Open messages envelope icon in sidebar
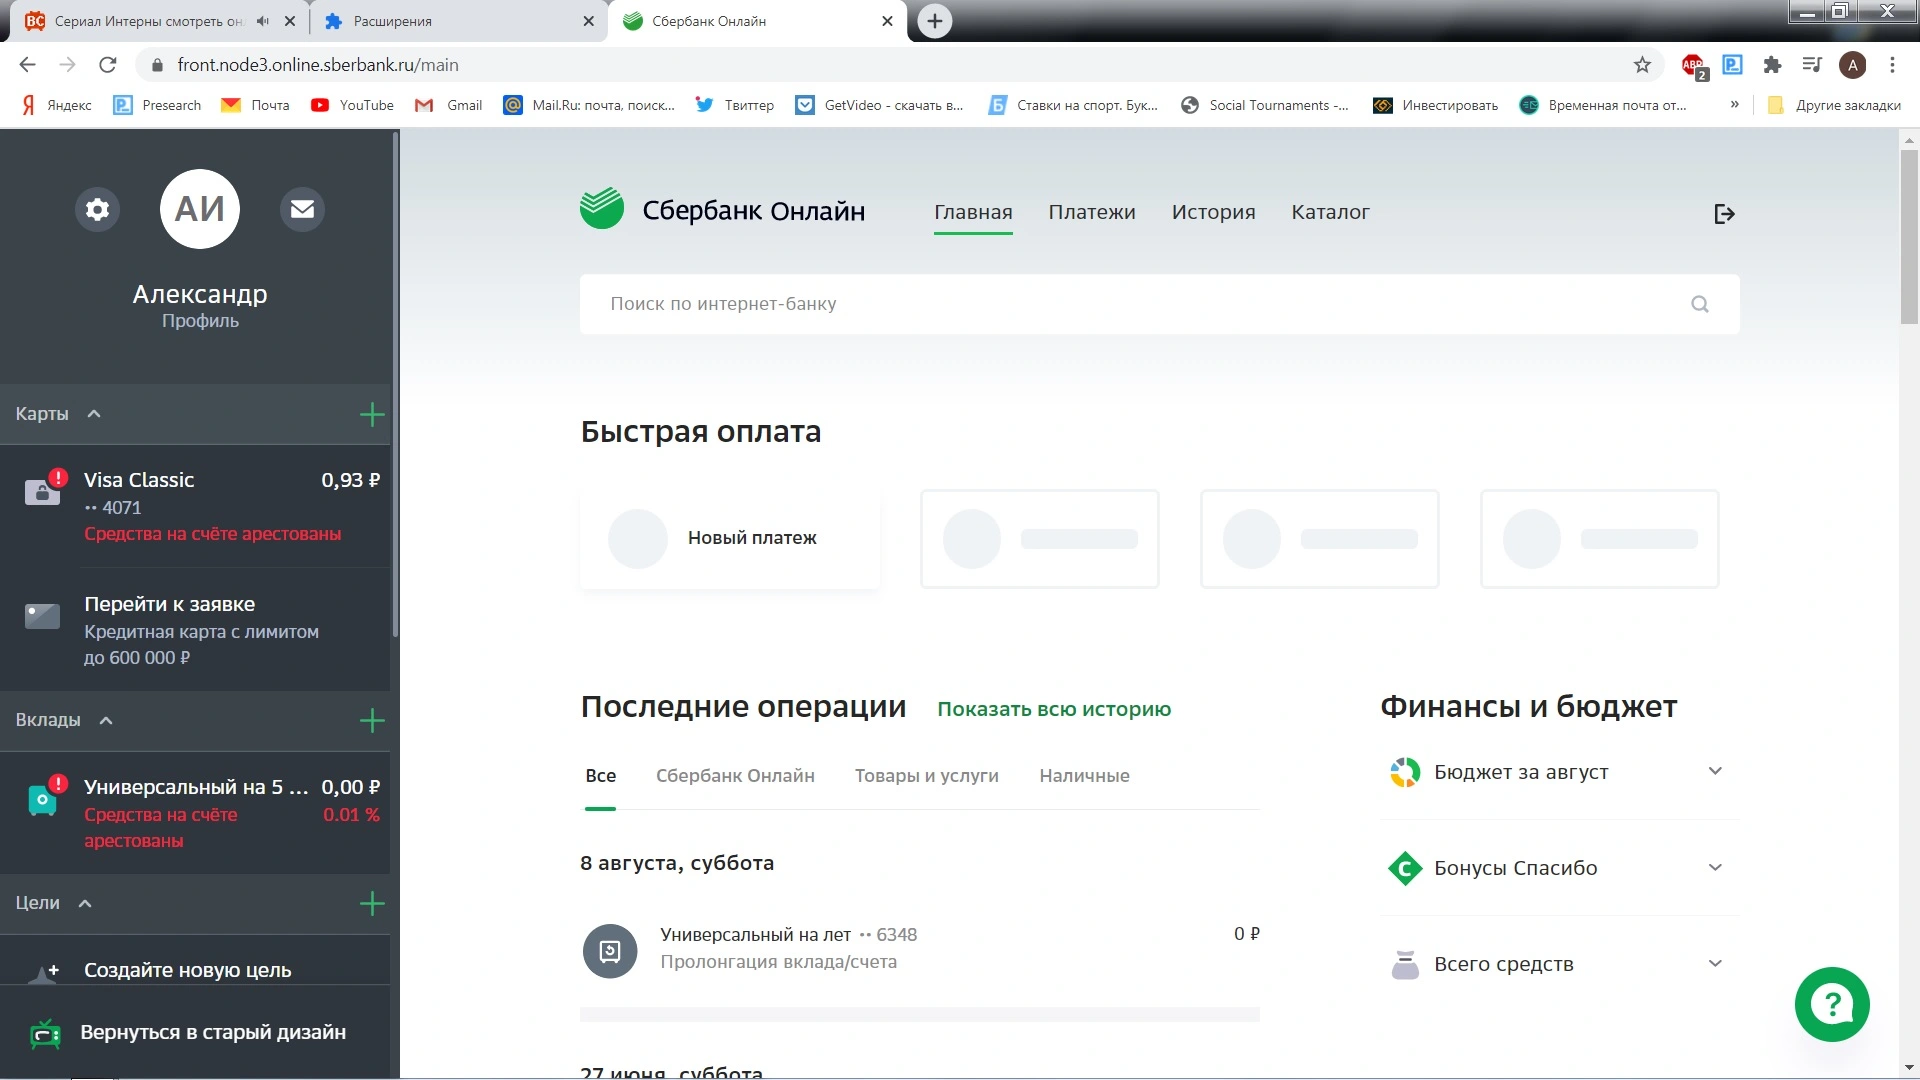This screenshot has width=1920, height=1080. [x=302, y=209]
